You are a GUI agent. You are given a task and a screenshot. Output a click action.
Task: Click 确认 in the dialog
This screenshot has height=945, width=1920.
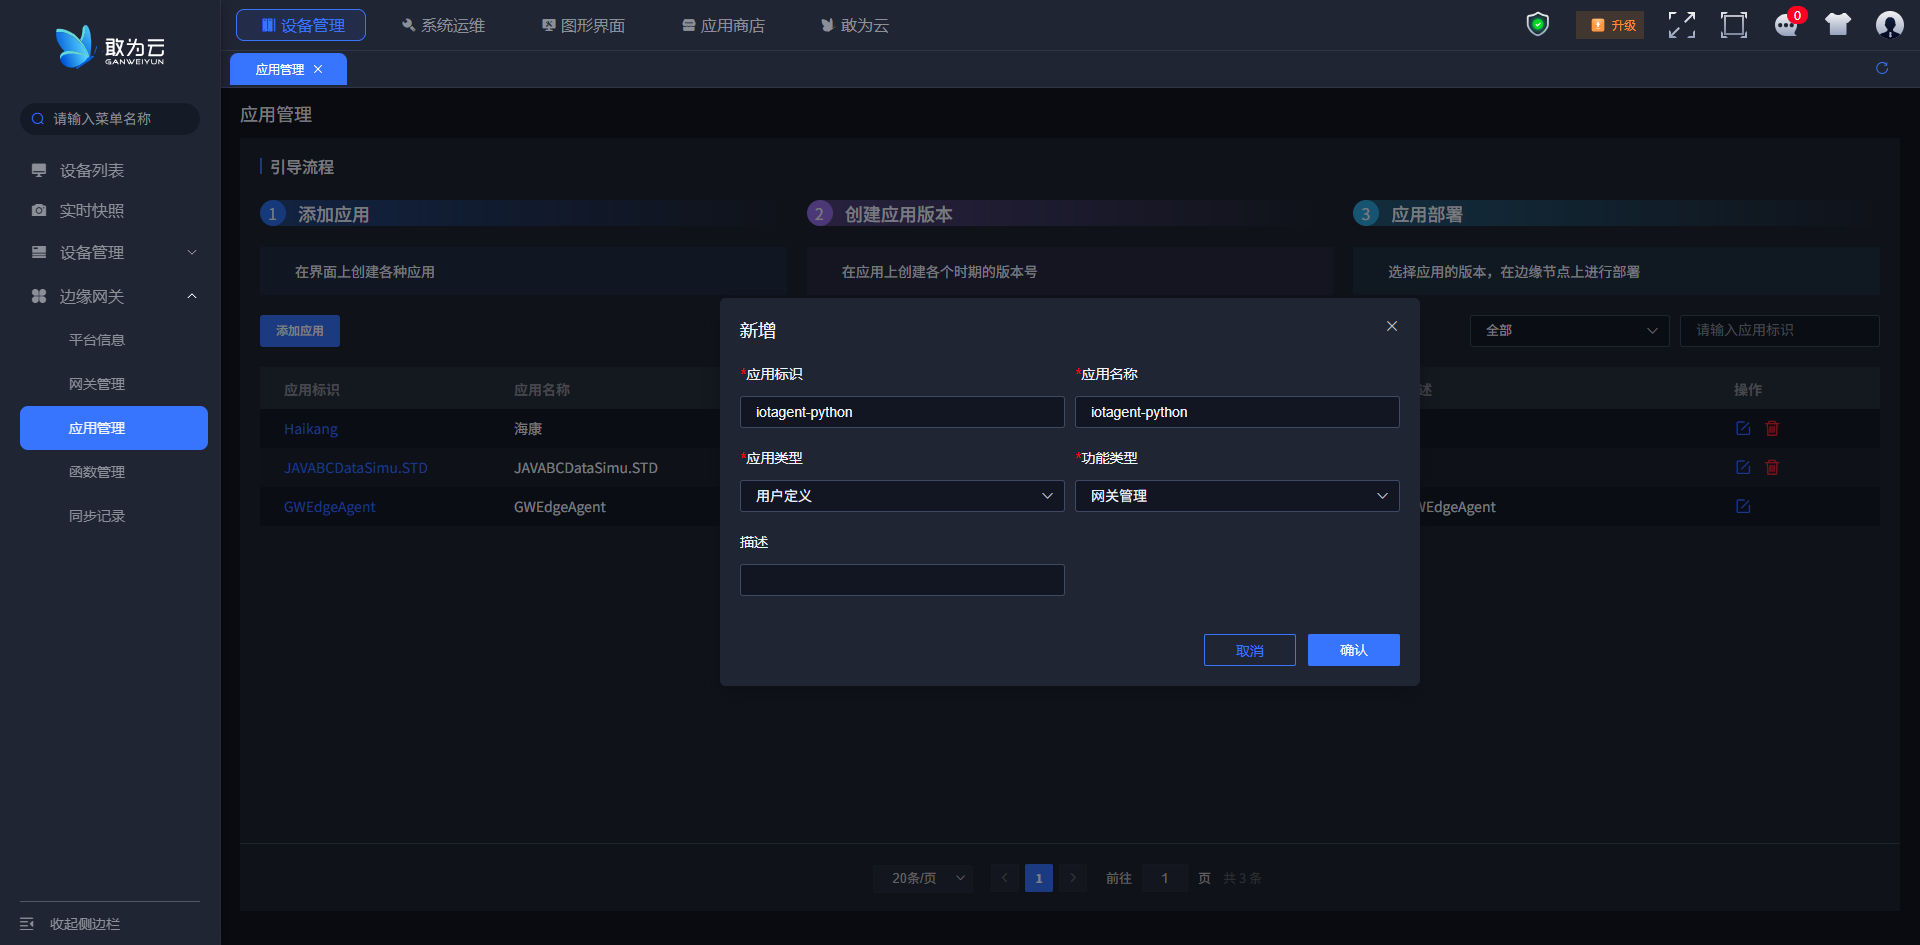1354,650
